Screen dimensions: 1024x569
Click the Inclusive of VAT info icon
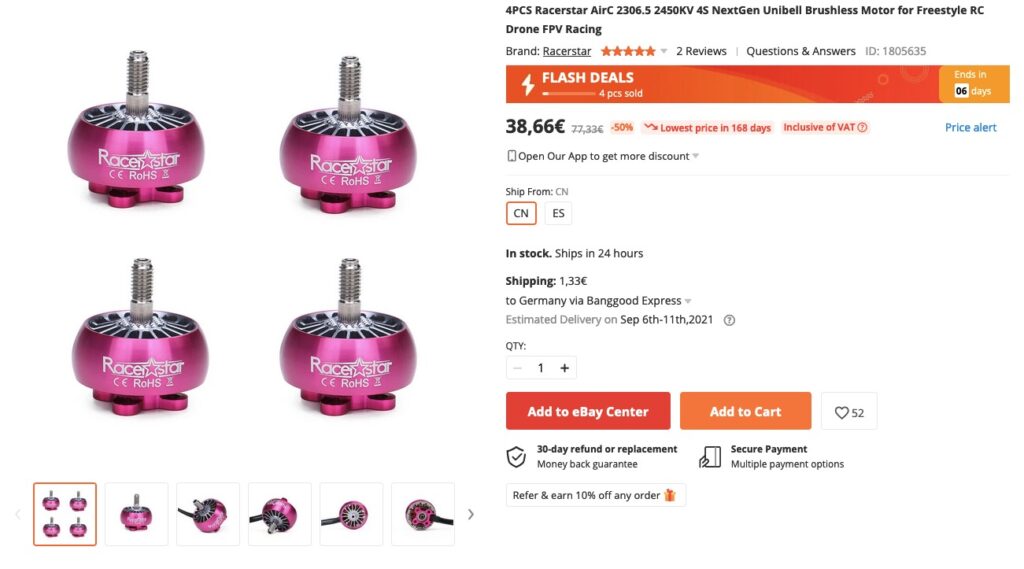click(863, 128)
